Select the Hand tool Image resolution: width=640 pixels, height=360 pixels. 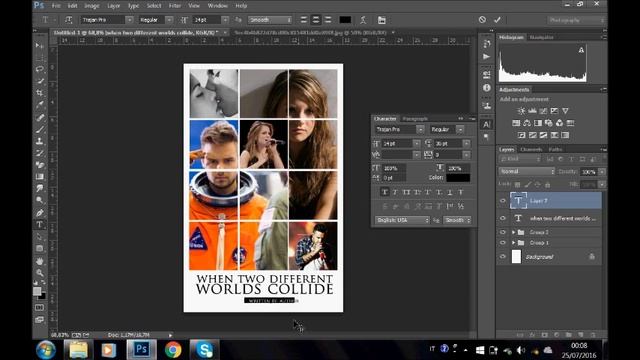[39, 261]
